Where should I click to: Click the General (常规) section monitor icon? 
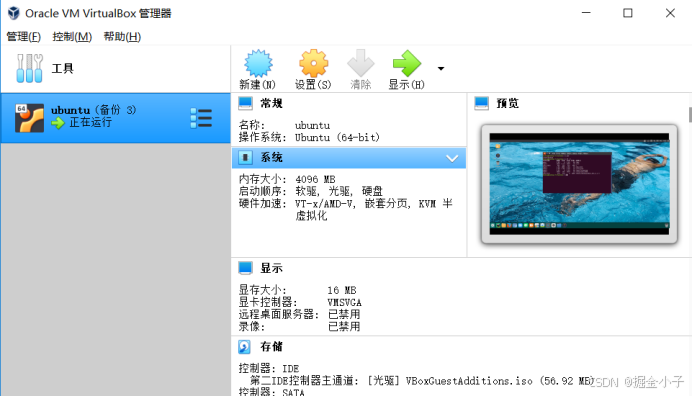(245, 103)
